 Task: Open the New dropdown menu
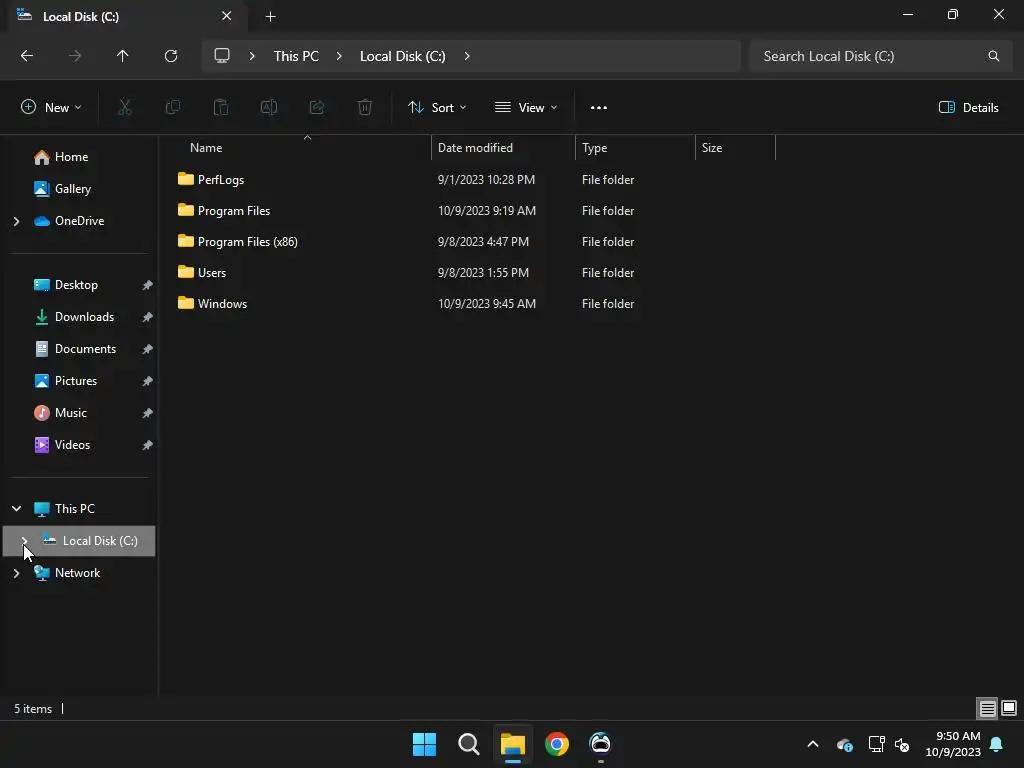point(51,108)
